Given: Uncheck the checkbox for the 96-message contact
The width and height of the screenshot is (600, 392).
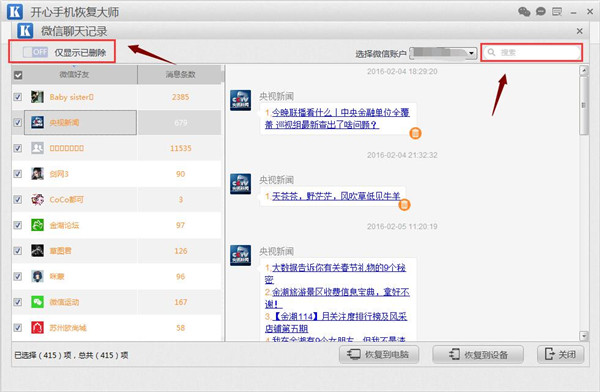Looking at the screenshot, I should click(x=18, y=276).
